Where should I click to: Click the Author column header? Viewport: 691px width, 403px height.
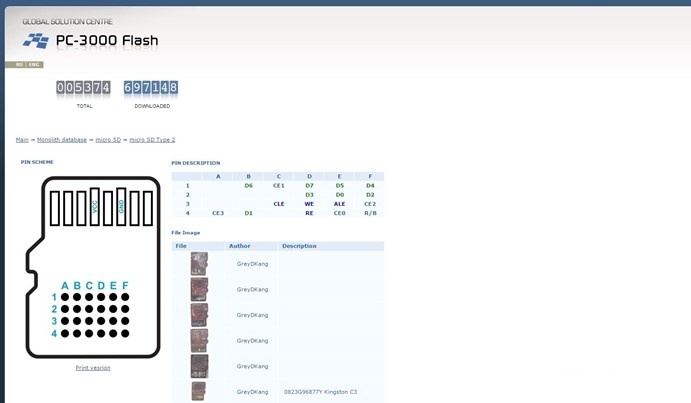240,245
